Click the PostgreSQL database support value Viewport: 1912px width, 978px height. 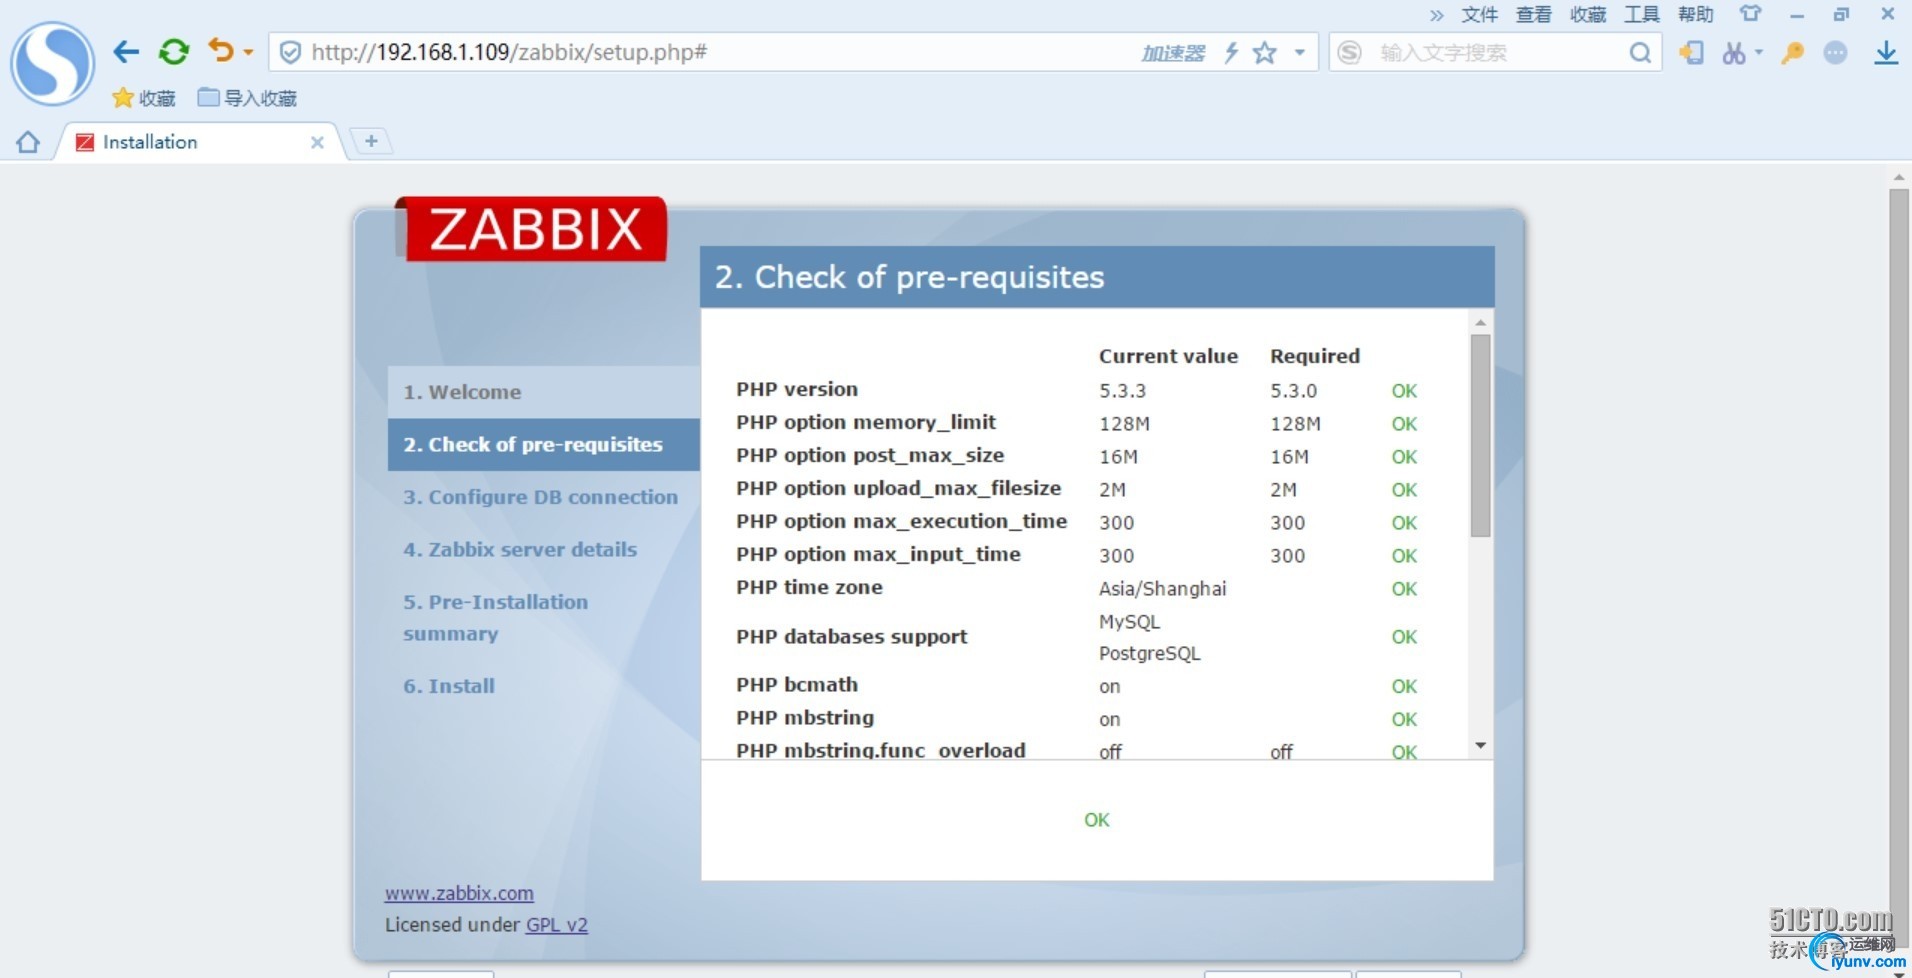click(x=1149, y=653)
